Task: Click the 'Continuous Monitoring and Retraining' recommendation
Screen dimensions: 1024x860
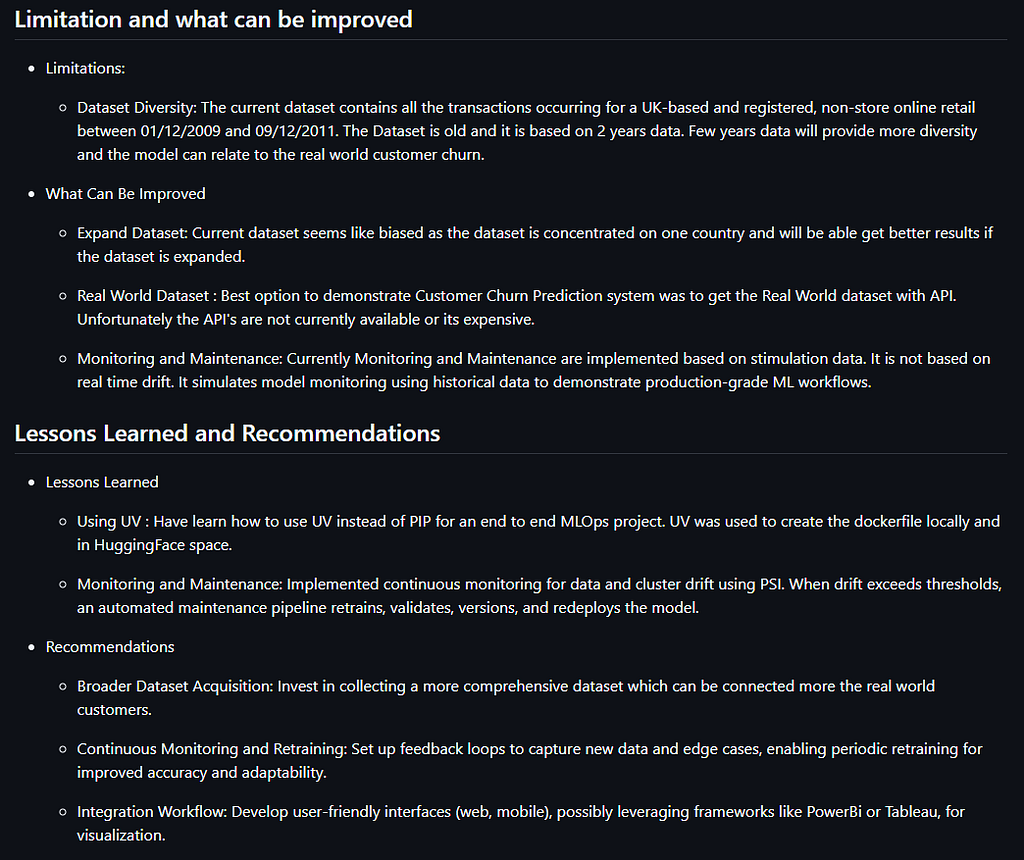Action: [x=530, y=761]
